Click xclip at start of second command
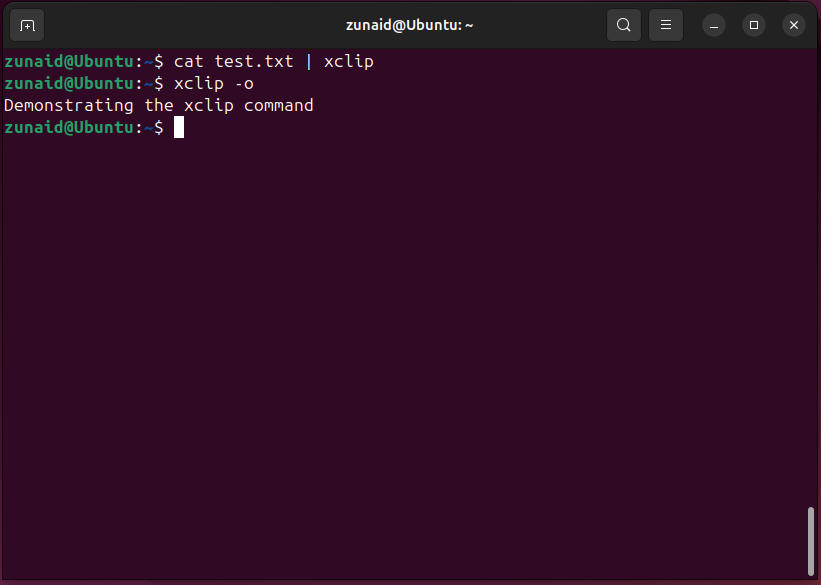Image resolution: width=821 pixels, height=585 pixels. coord(199,84)
